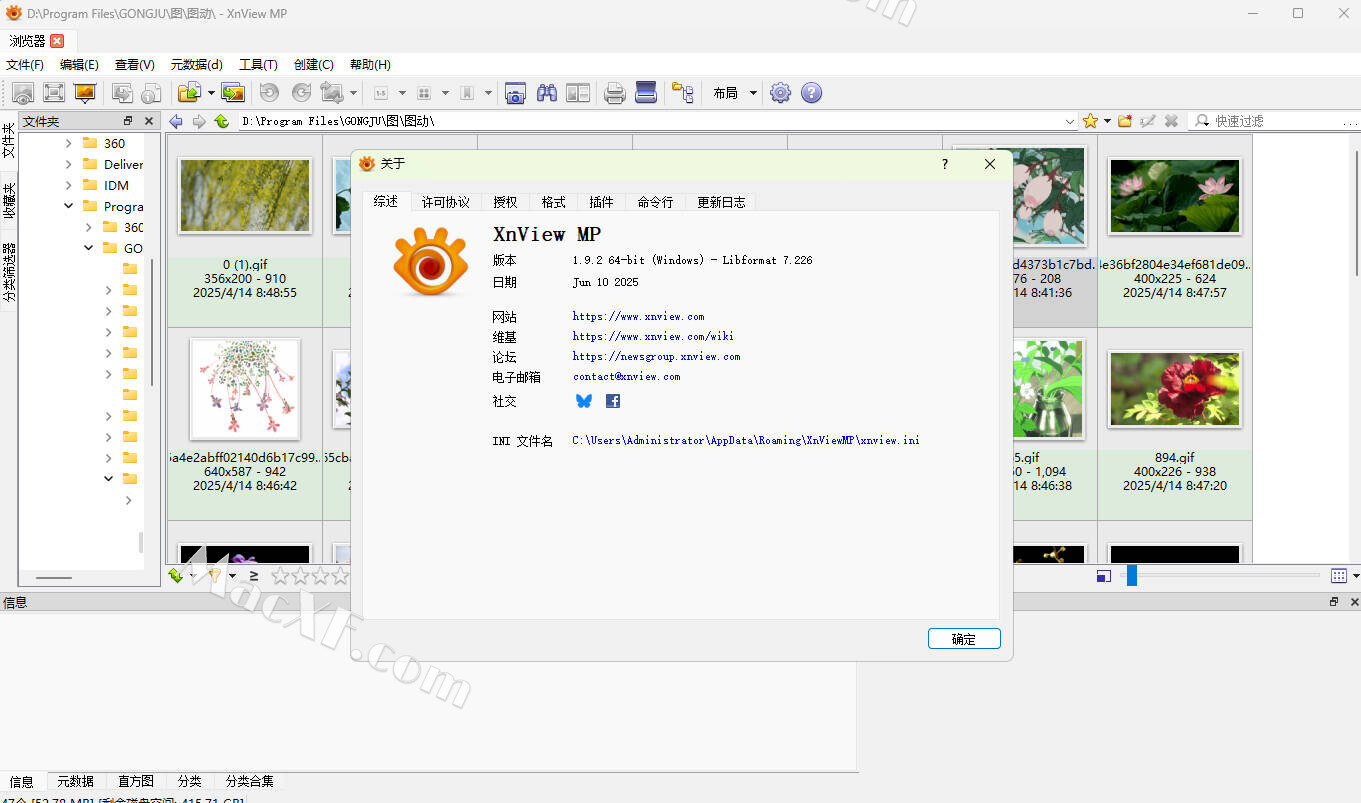The width and height of the screenshot is (1361, 803).
Task: Open the favorites star dropdown arrow
Action: coord(1107,121)
